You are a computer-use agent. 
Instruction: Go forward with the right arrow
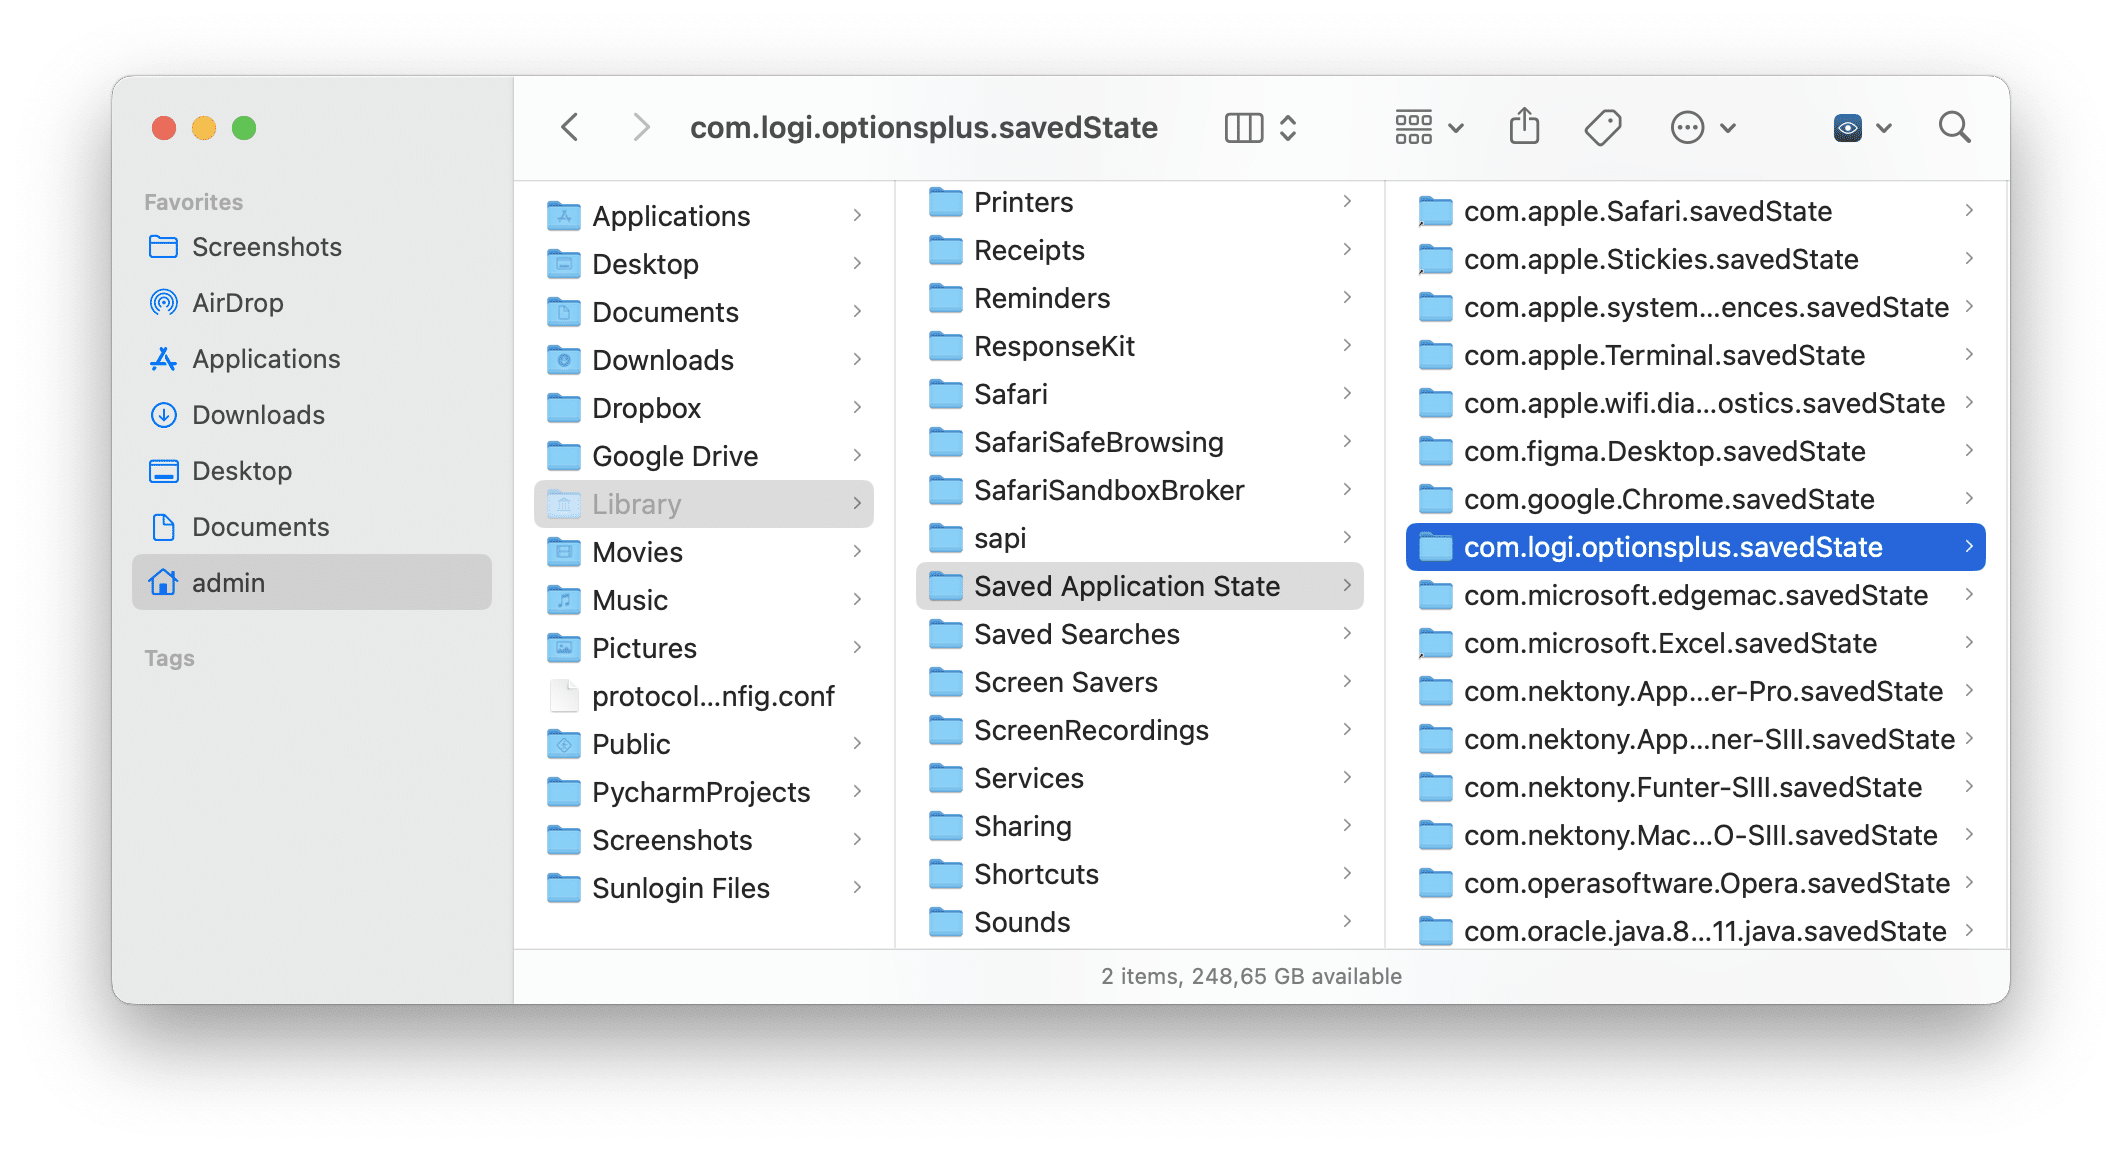pos(641,128)
